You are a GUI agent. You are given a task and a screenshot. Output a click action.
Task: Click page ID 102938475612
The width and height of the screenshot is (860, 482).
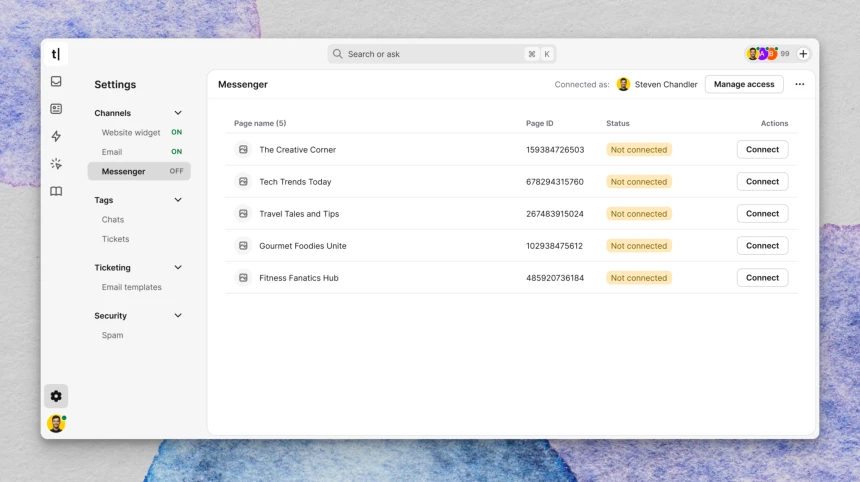coord(555,246)
